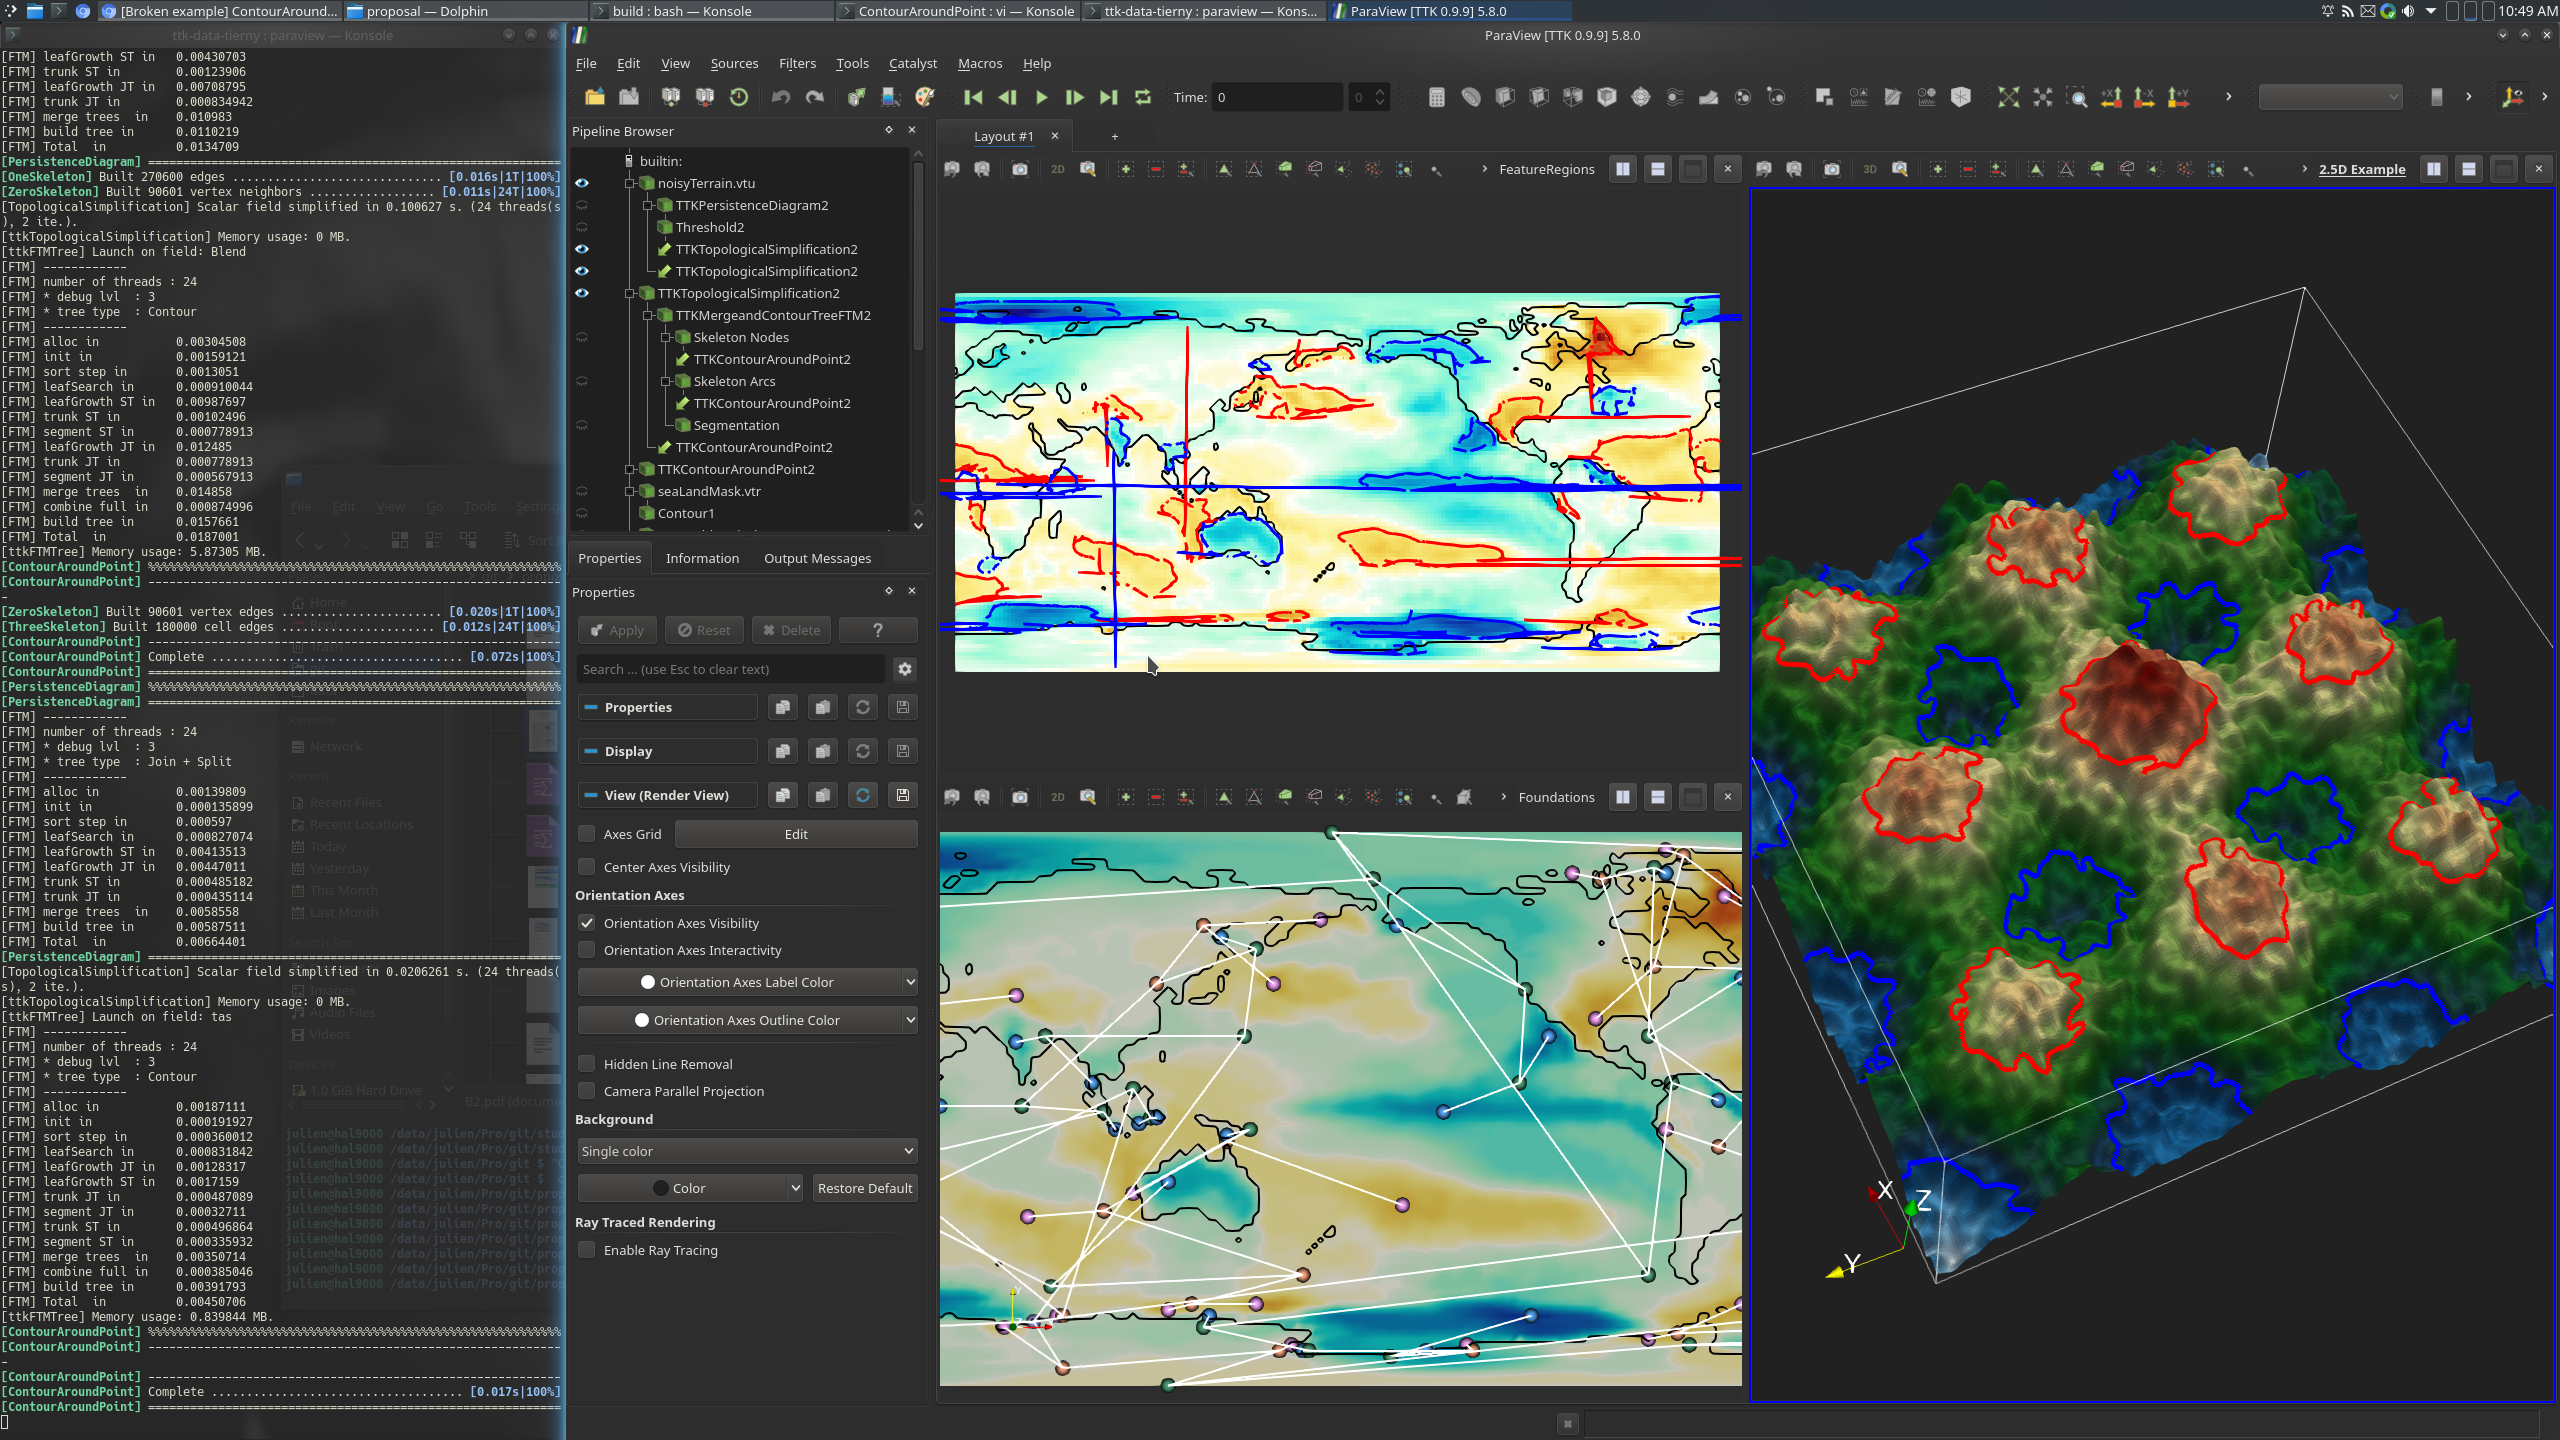Zoom to data with magnifier toolbar icon

(x=2076, y=97)
